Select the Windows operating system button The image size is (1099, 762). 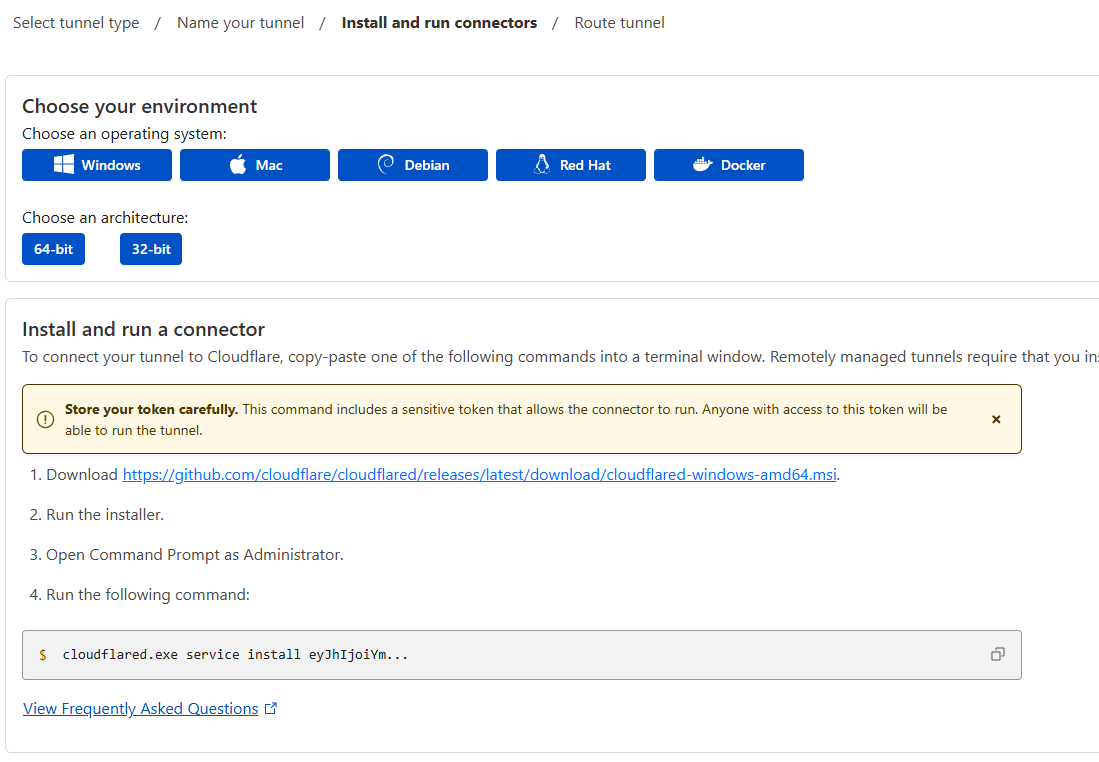[x=97, y=165]
